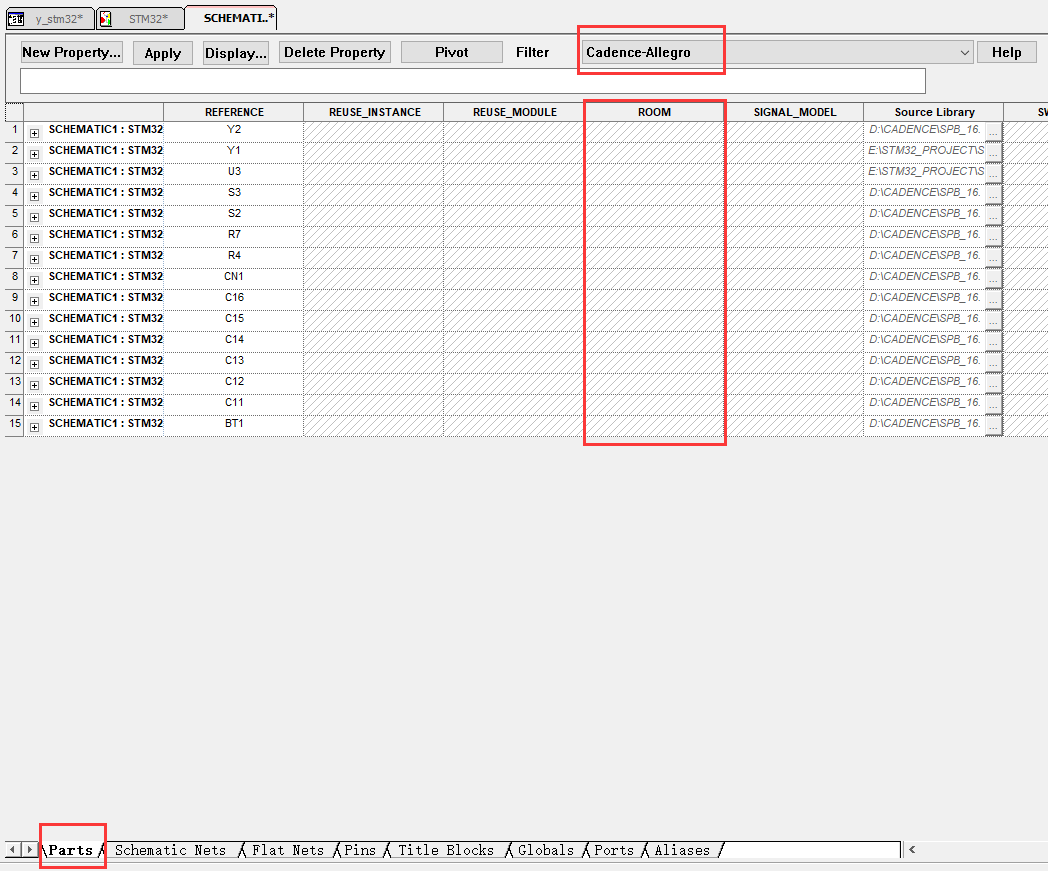The image size is (1048, 871).
Task: Click the ROOM cell for part C16
Action: (x=654, y=298)
